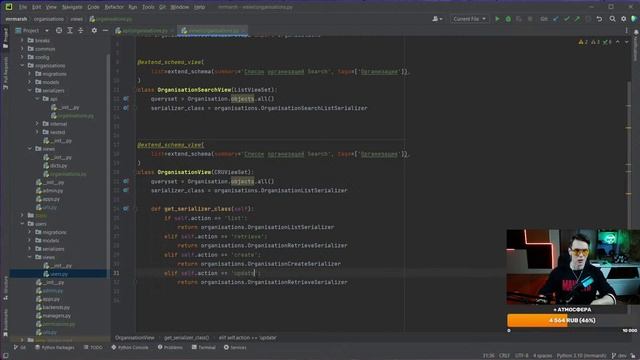Click gutter marker beside OrganisationSearchView queryset
The width and height of the screenshot is (640, 360).
(126, 99)
